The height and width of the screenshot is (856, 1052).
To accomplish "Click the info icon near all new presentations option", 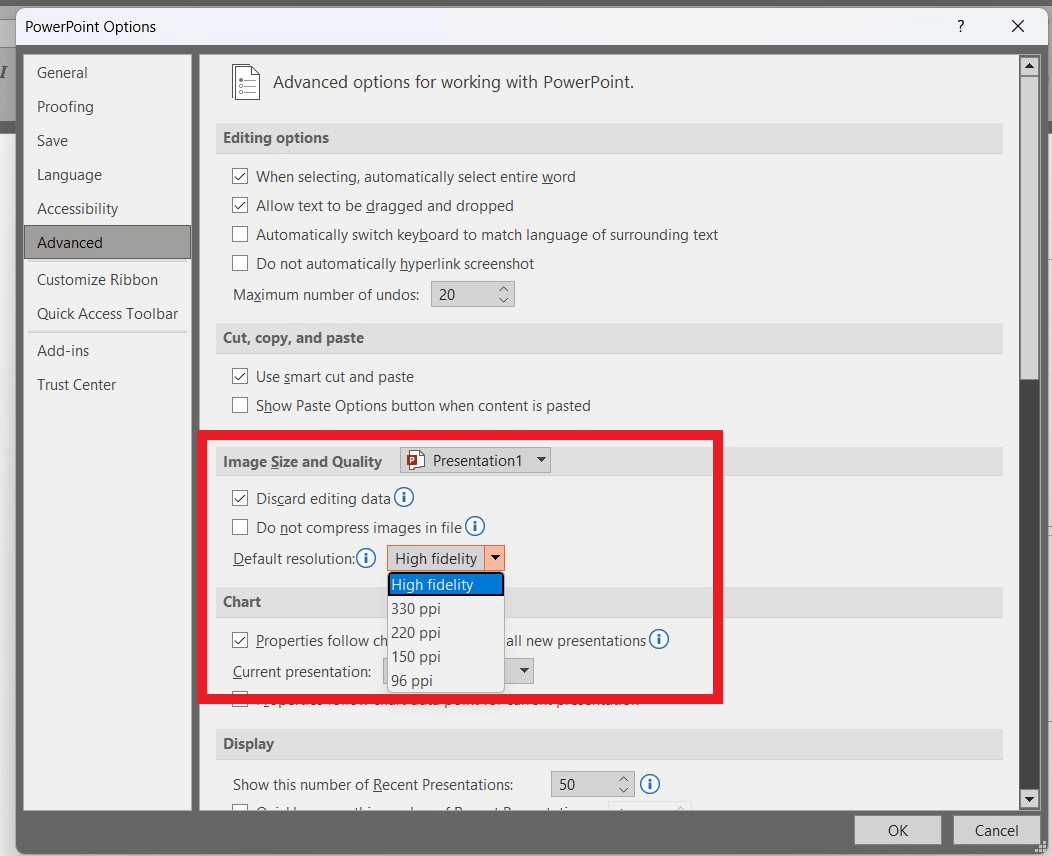I will click(x=659, y=639).
